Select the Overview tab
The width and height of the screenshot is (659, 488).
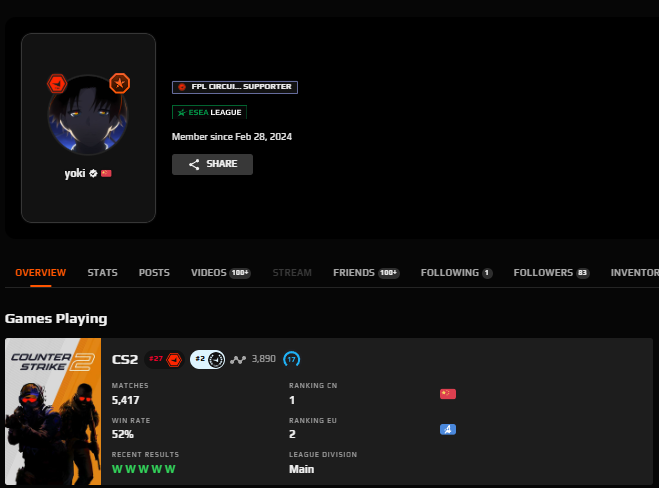point(41,273)
